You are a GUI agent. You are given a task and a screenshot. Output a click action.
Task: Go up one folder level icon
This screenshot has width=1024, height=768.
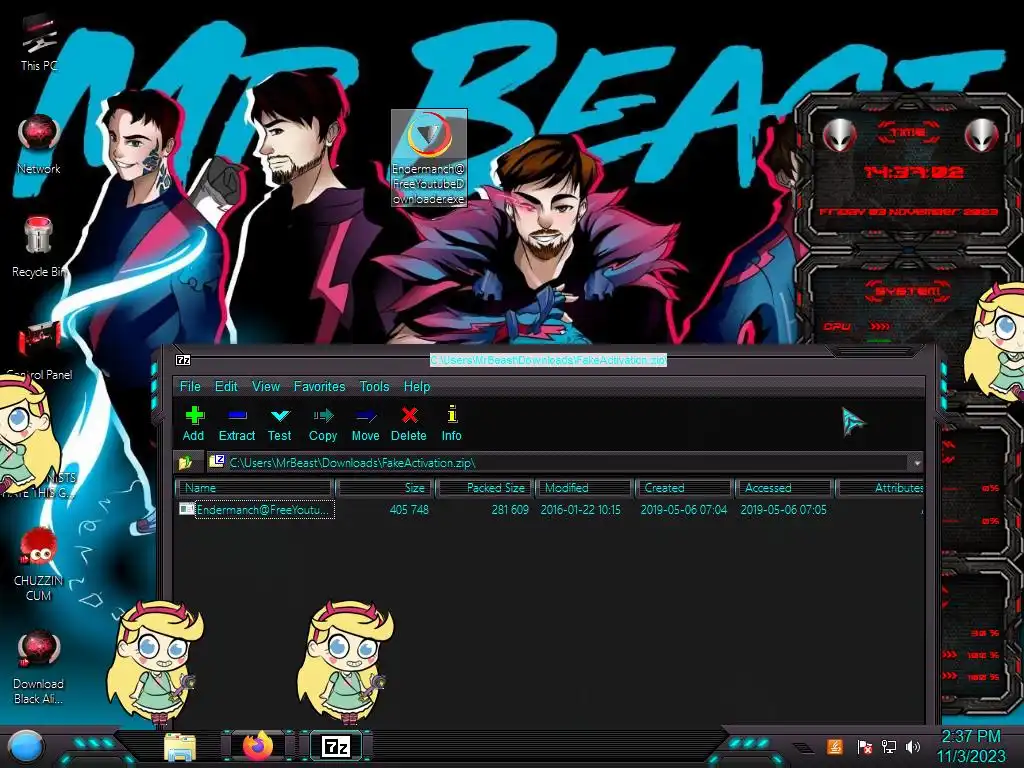[185, 463]
